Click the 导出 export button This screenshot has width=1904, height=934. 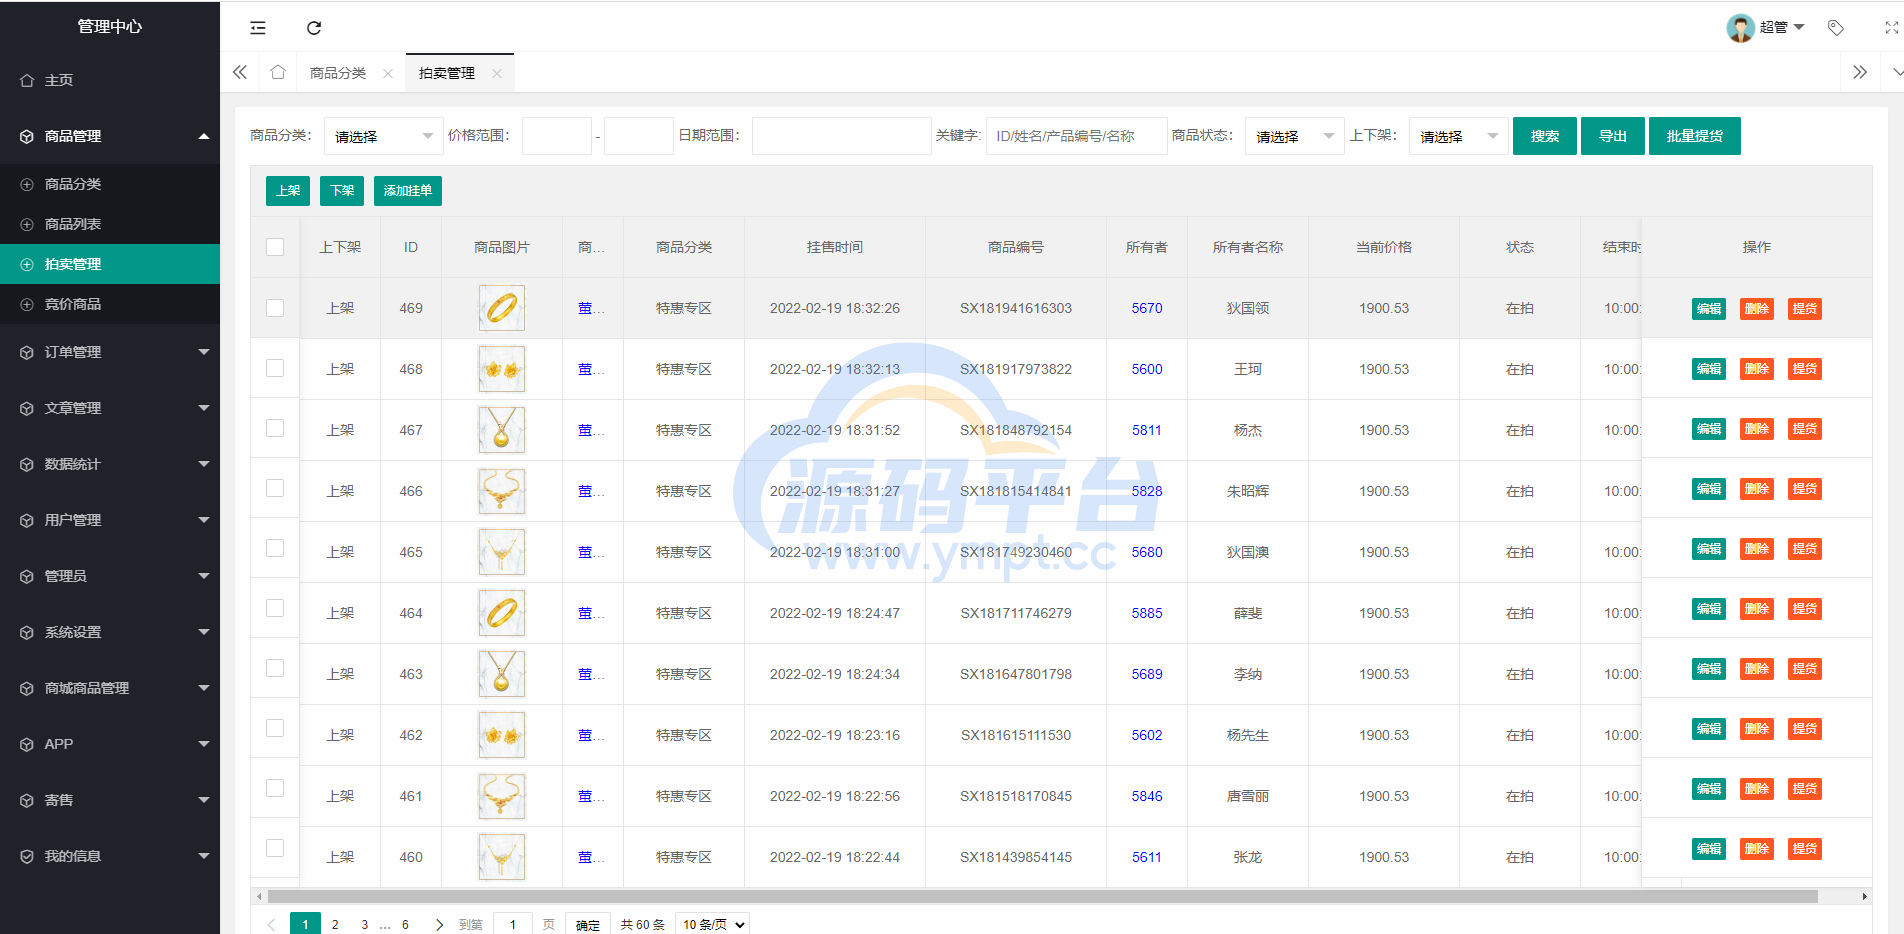click(x=1613, y=136)
